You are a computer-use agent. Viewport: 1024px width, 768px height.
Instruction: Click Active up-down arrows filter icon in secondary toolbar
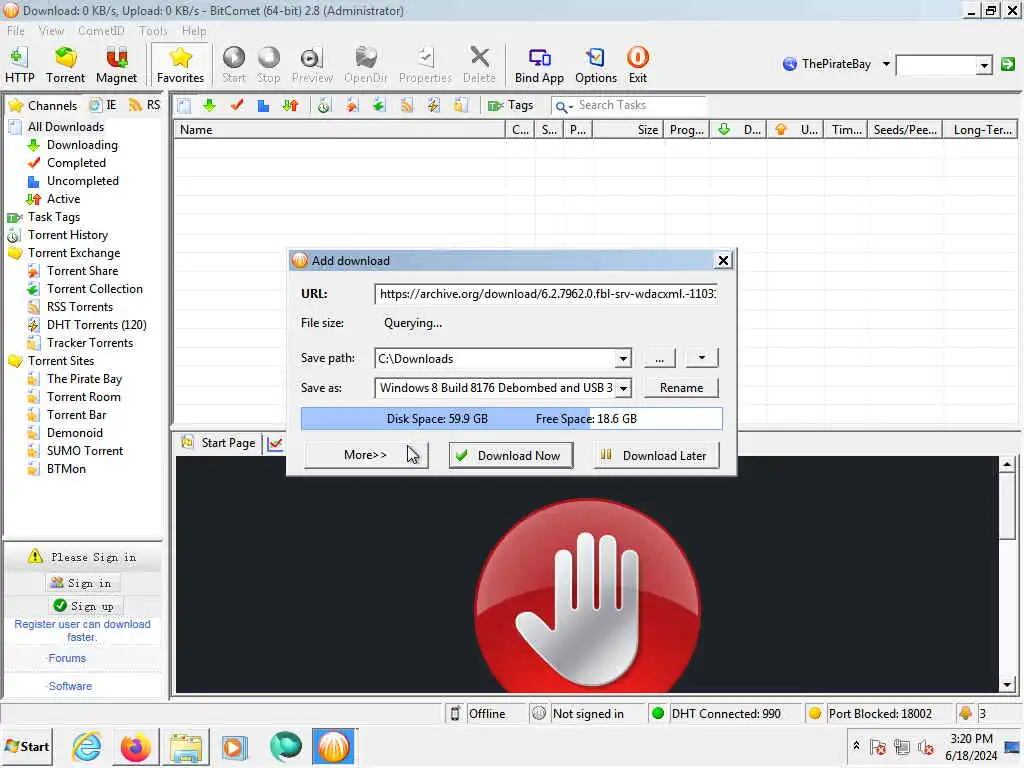pos(290,106)
